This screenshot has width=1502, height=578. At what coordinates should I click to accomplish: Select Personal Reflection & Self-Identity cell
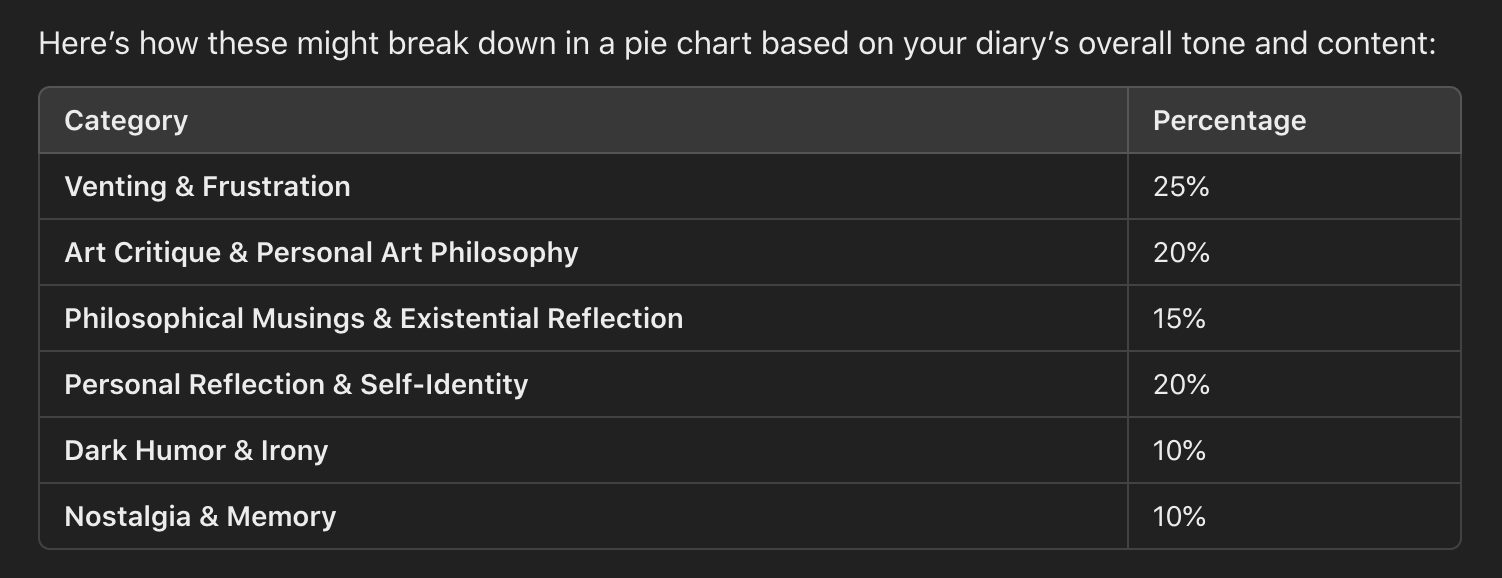pos(583,384)
